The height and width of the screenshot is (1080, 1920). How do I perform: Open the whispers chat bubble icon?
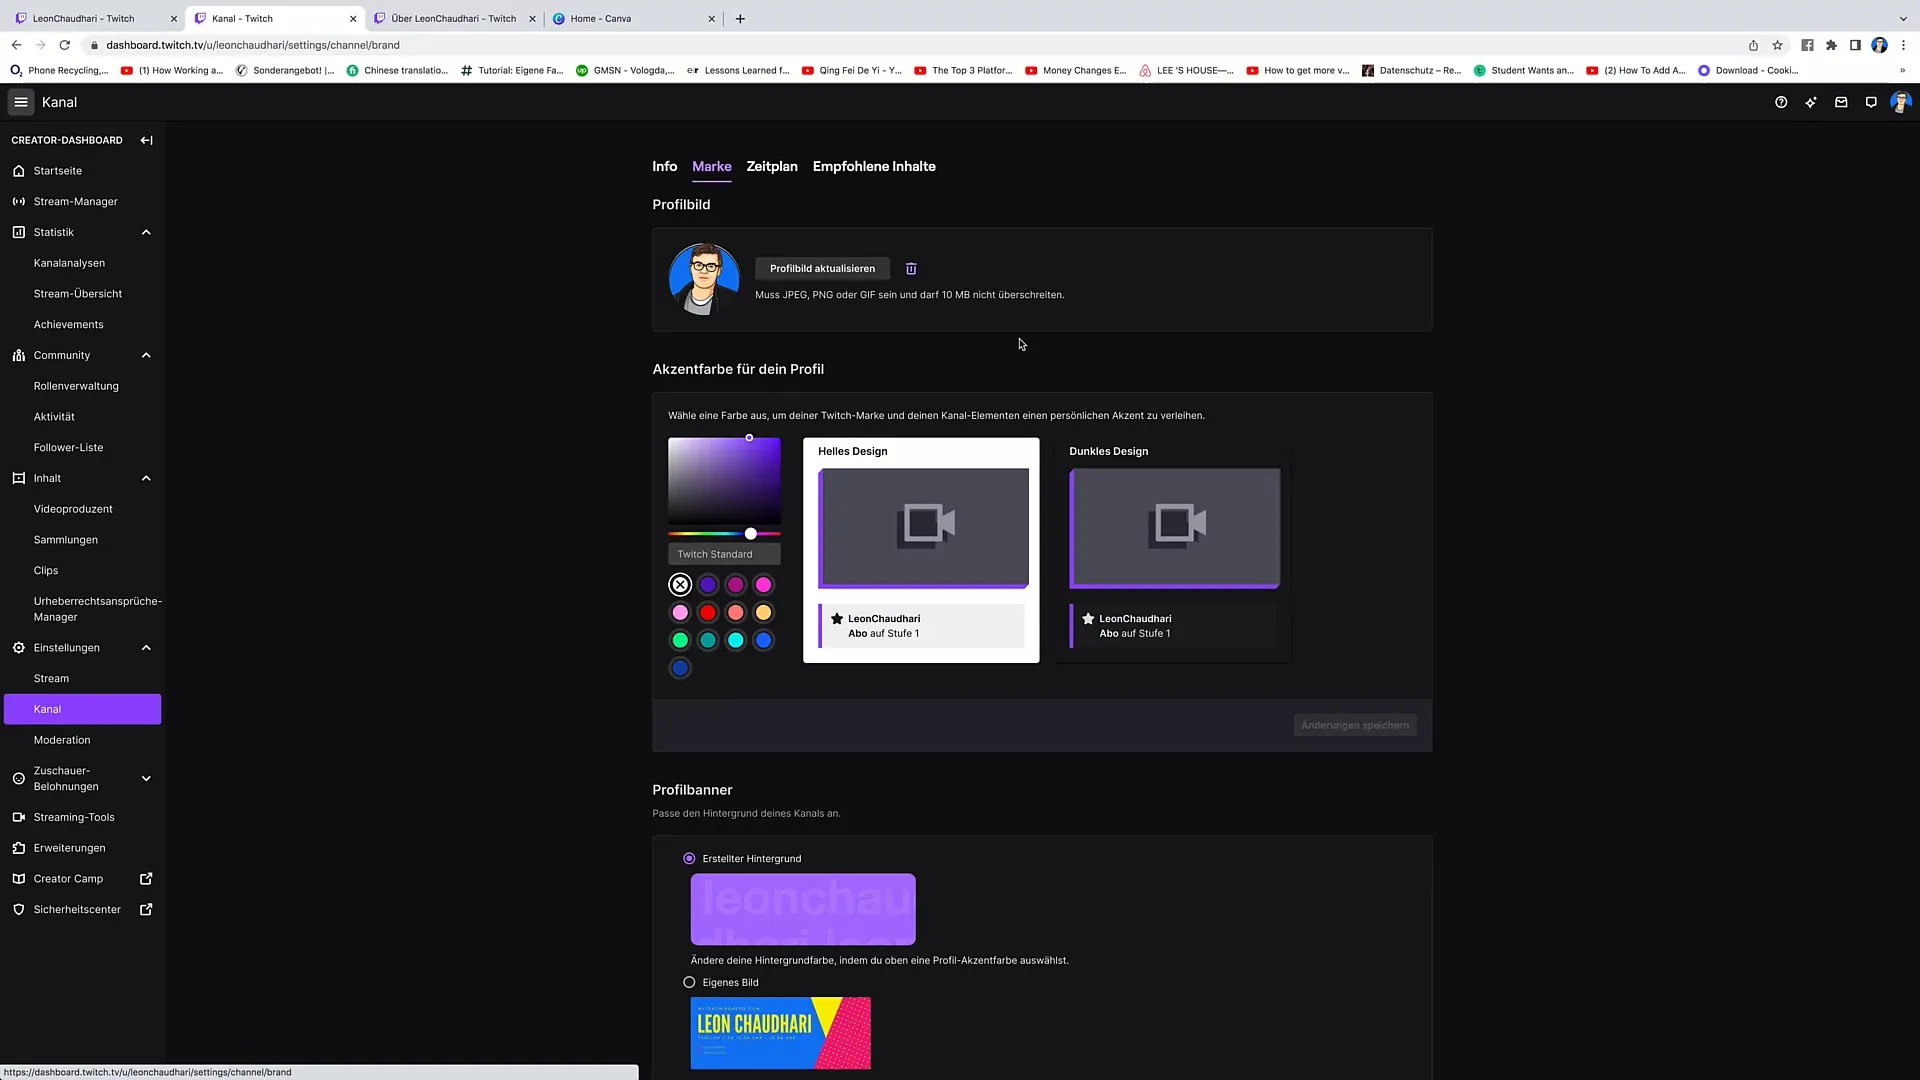[x=1871, y=102]
